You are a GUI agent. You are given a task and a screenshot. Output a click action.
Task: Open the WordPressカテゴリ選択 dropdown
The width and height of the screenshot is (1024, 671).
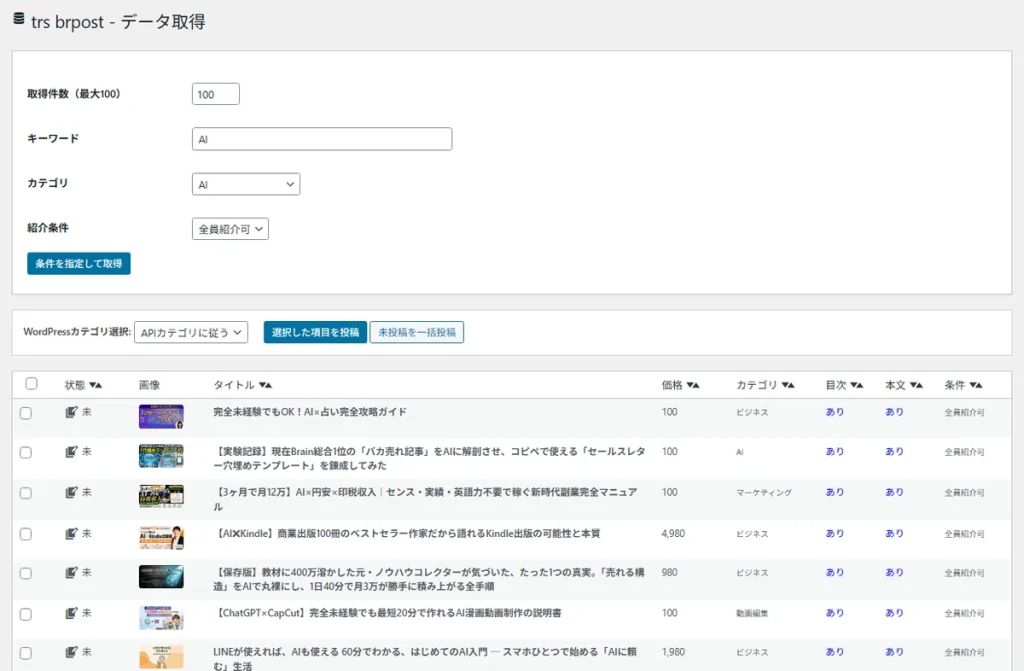click(191, 333)
